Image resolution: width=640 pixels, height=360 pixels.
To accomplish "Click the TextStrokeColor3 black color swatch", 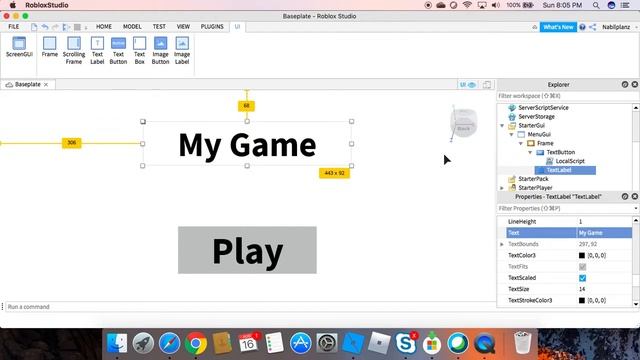I will [x=582, y=300].
